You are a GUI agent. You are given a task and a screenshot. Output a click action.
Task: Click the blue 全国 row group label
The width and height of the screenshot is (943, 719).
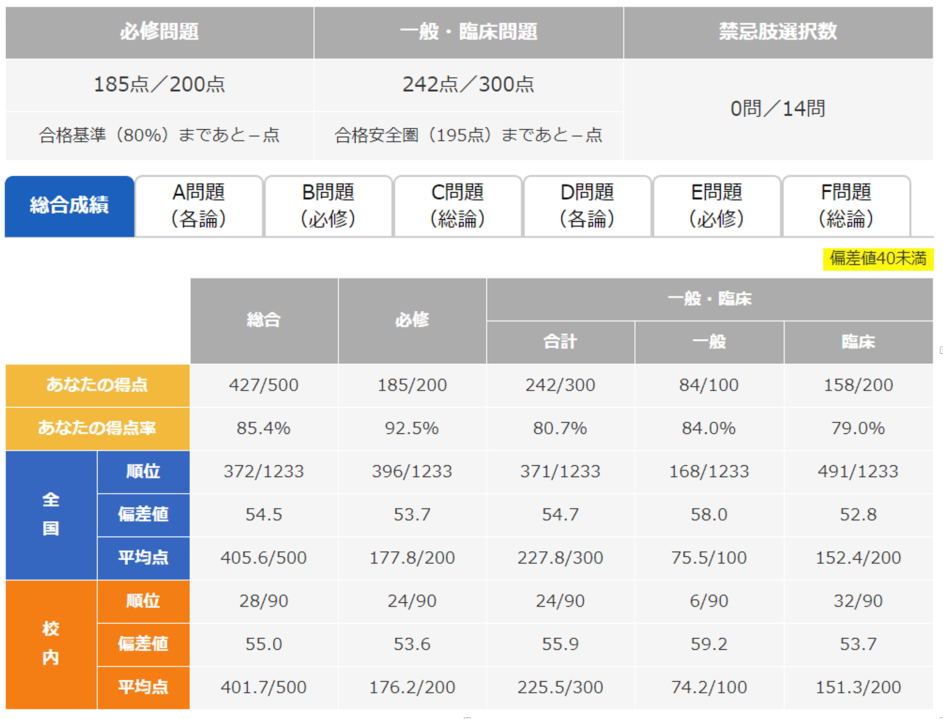point(51,515)
